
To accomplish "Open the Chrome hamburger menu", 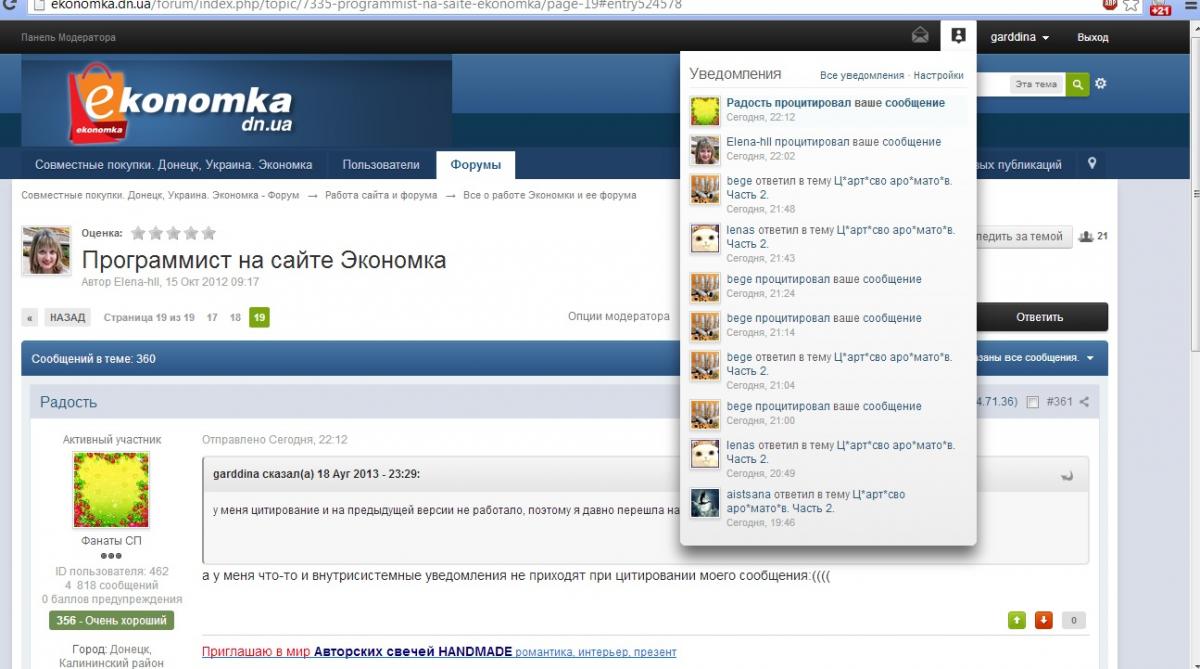I will pyautogui.click(x=1188, y=5).
